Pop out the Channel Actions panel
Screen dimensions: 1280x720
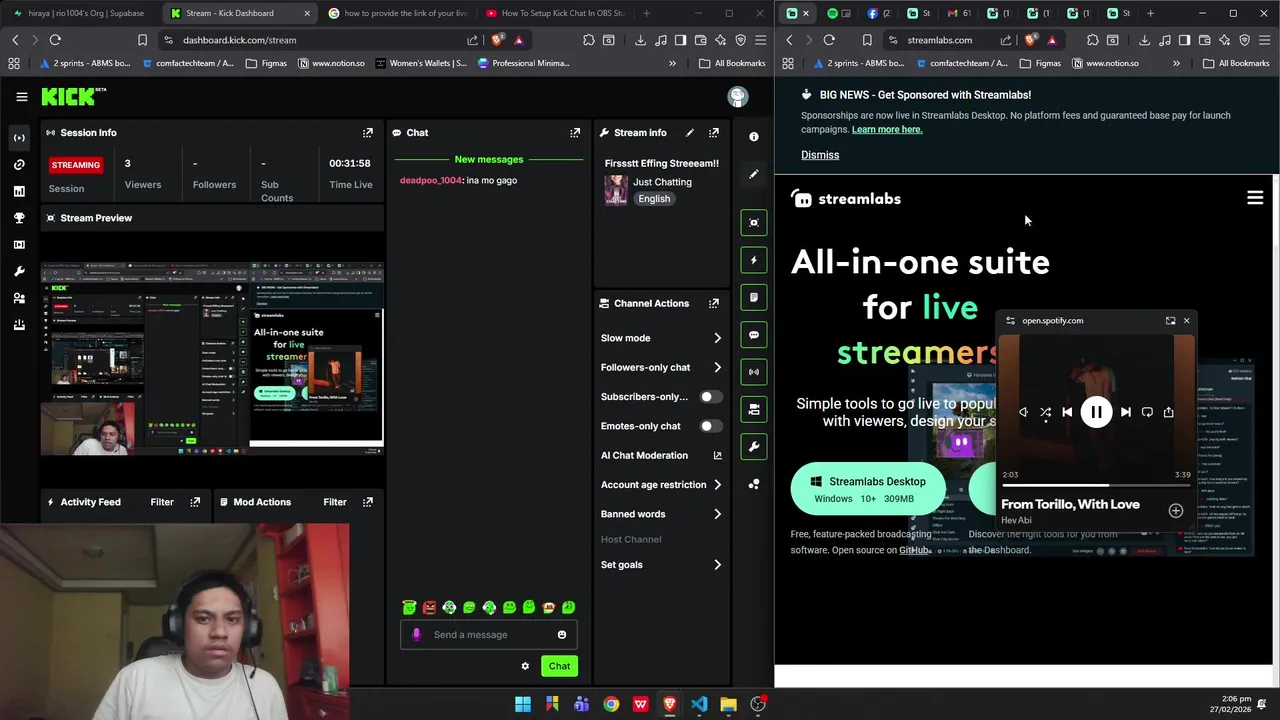click(x=714, y=303)
